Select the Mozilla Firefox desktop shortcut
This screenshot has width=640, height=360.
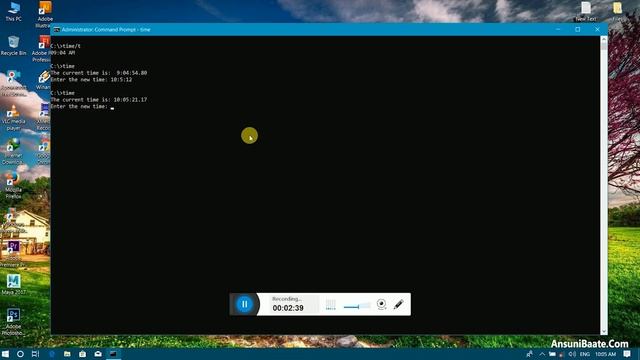click(x=13, y=185)
